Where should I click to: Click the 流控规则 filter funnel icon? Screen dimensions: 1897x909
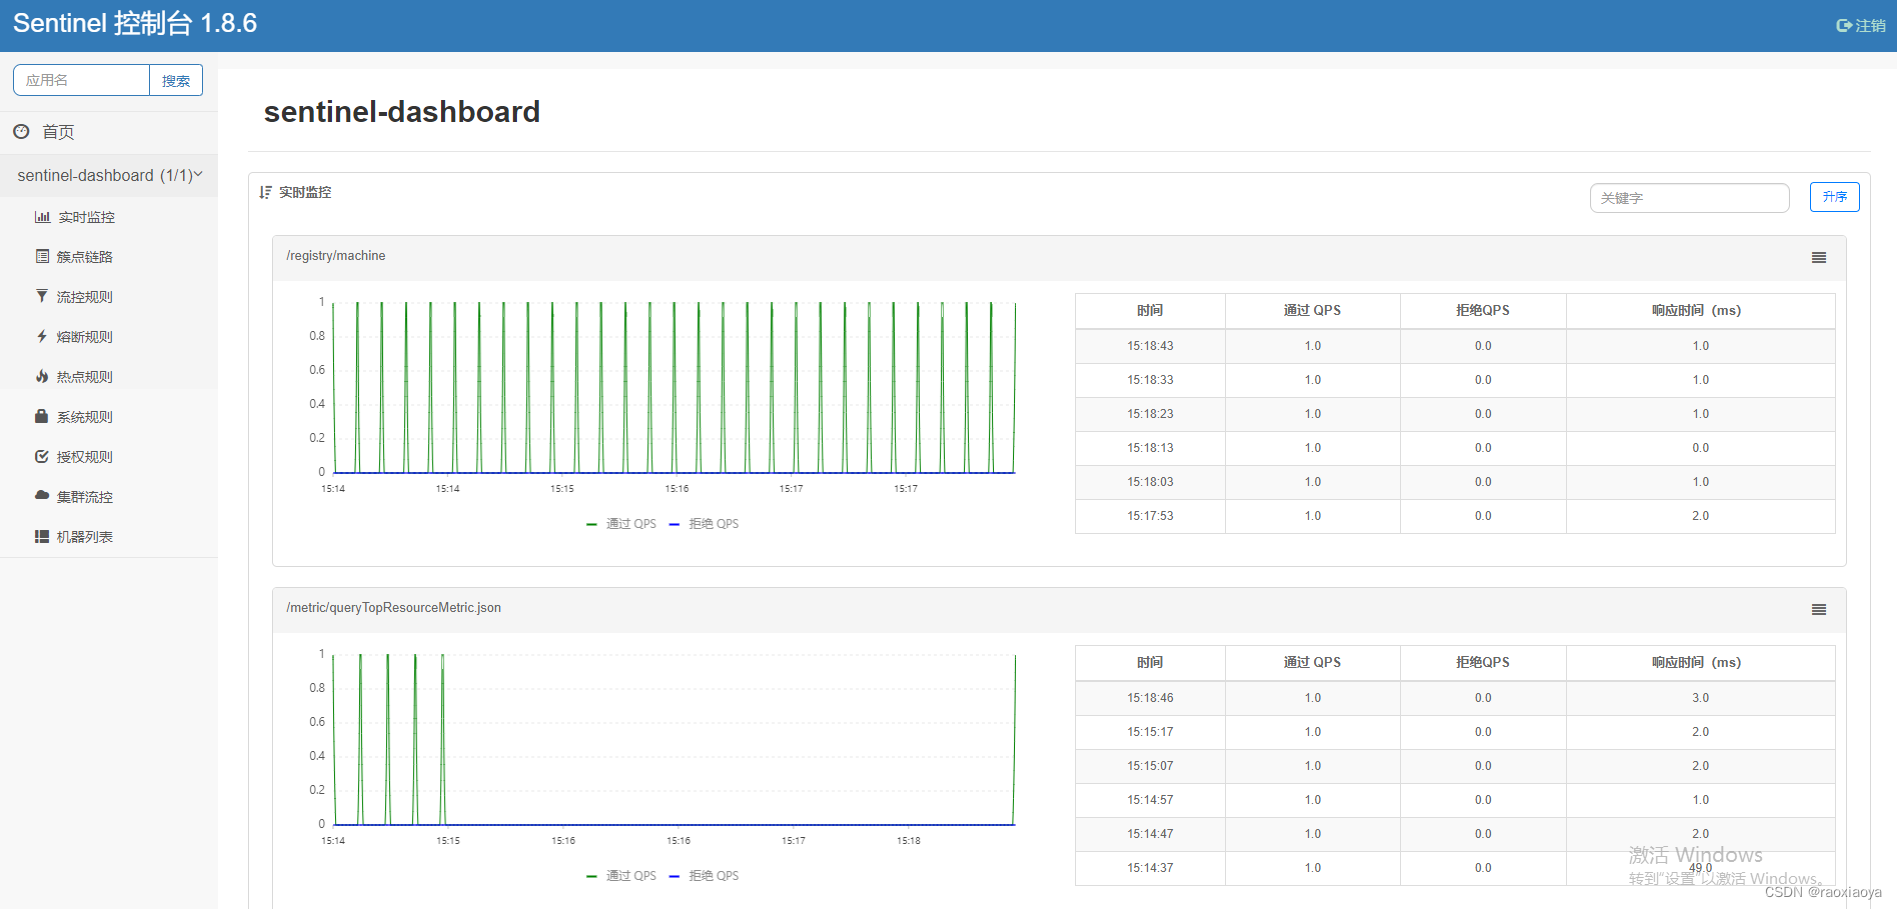coord(42,296)
